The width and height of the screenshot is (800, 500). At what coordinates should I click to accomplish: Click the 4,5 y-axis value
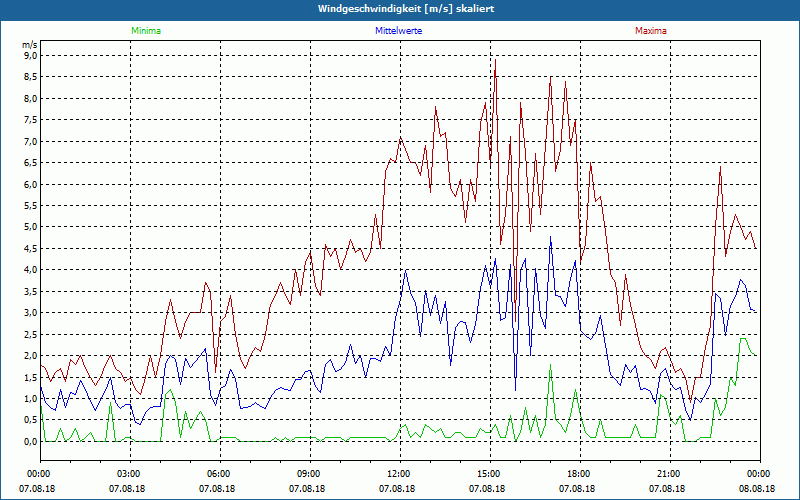click(x=30, y=248)
